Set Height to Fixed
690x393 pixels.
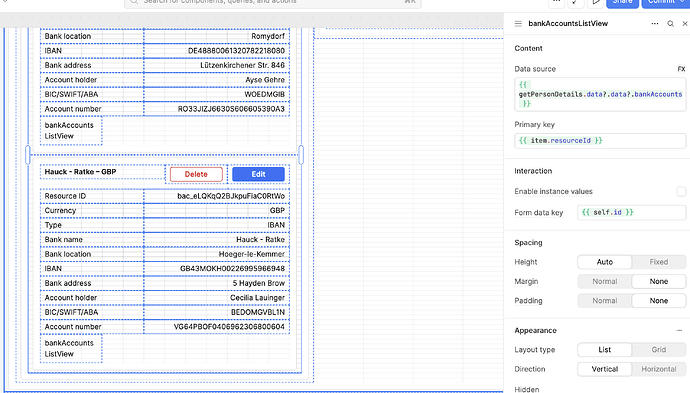coord(659,262)
